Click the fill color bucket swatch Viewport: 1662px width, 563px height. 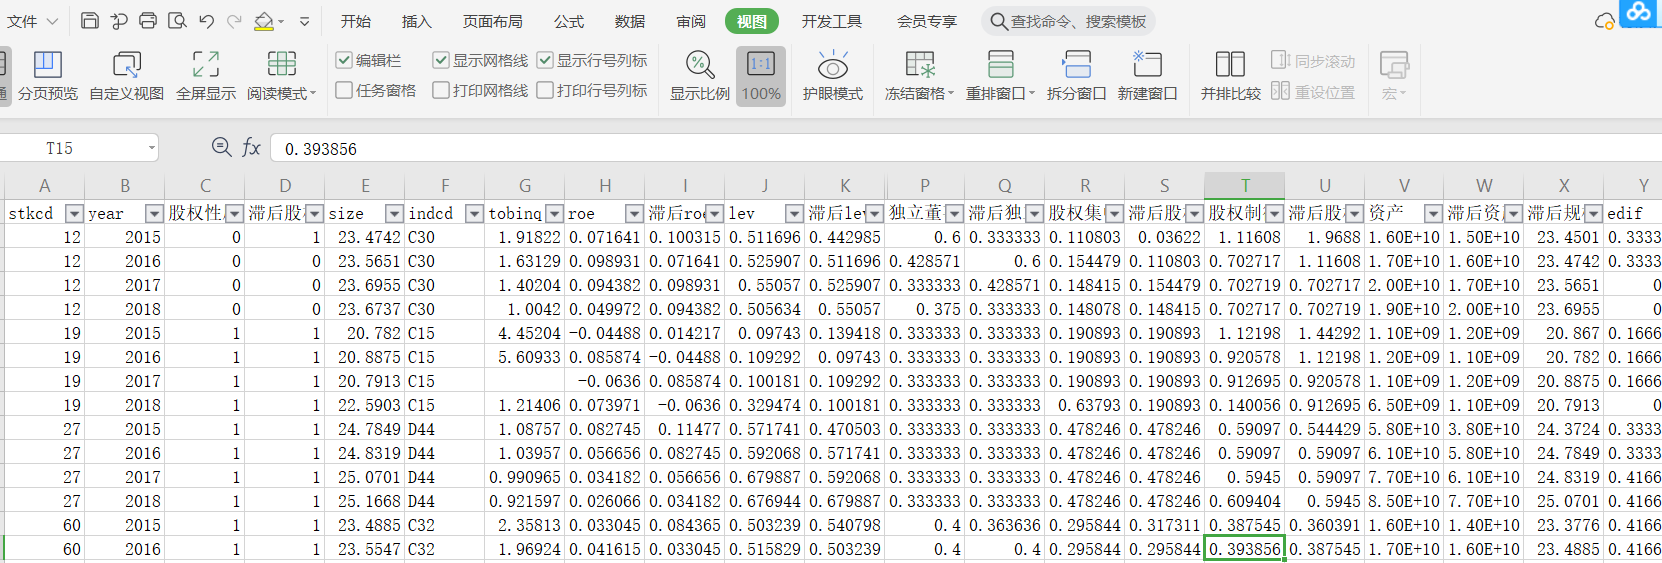click(264, 21)
